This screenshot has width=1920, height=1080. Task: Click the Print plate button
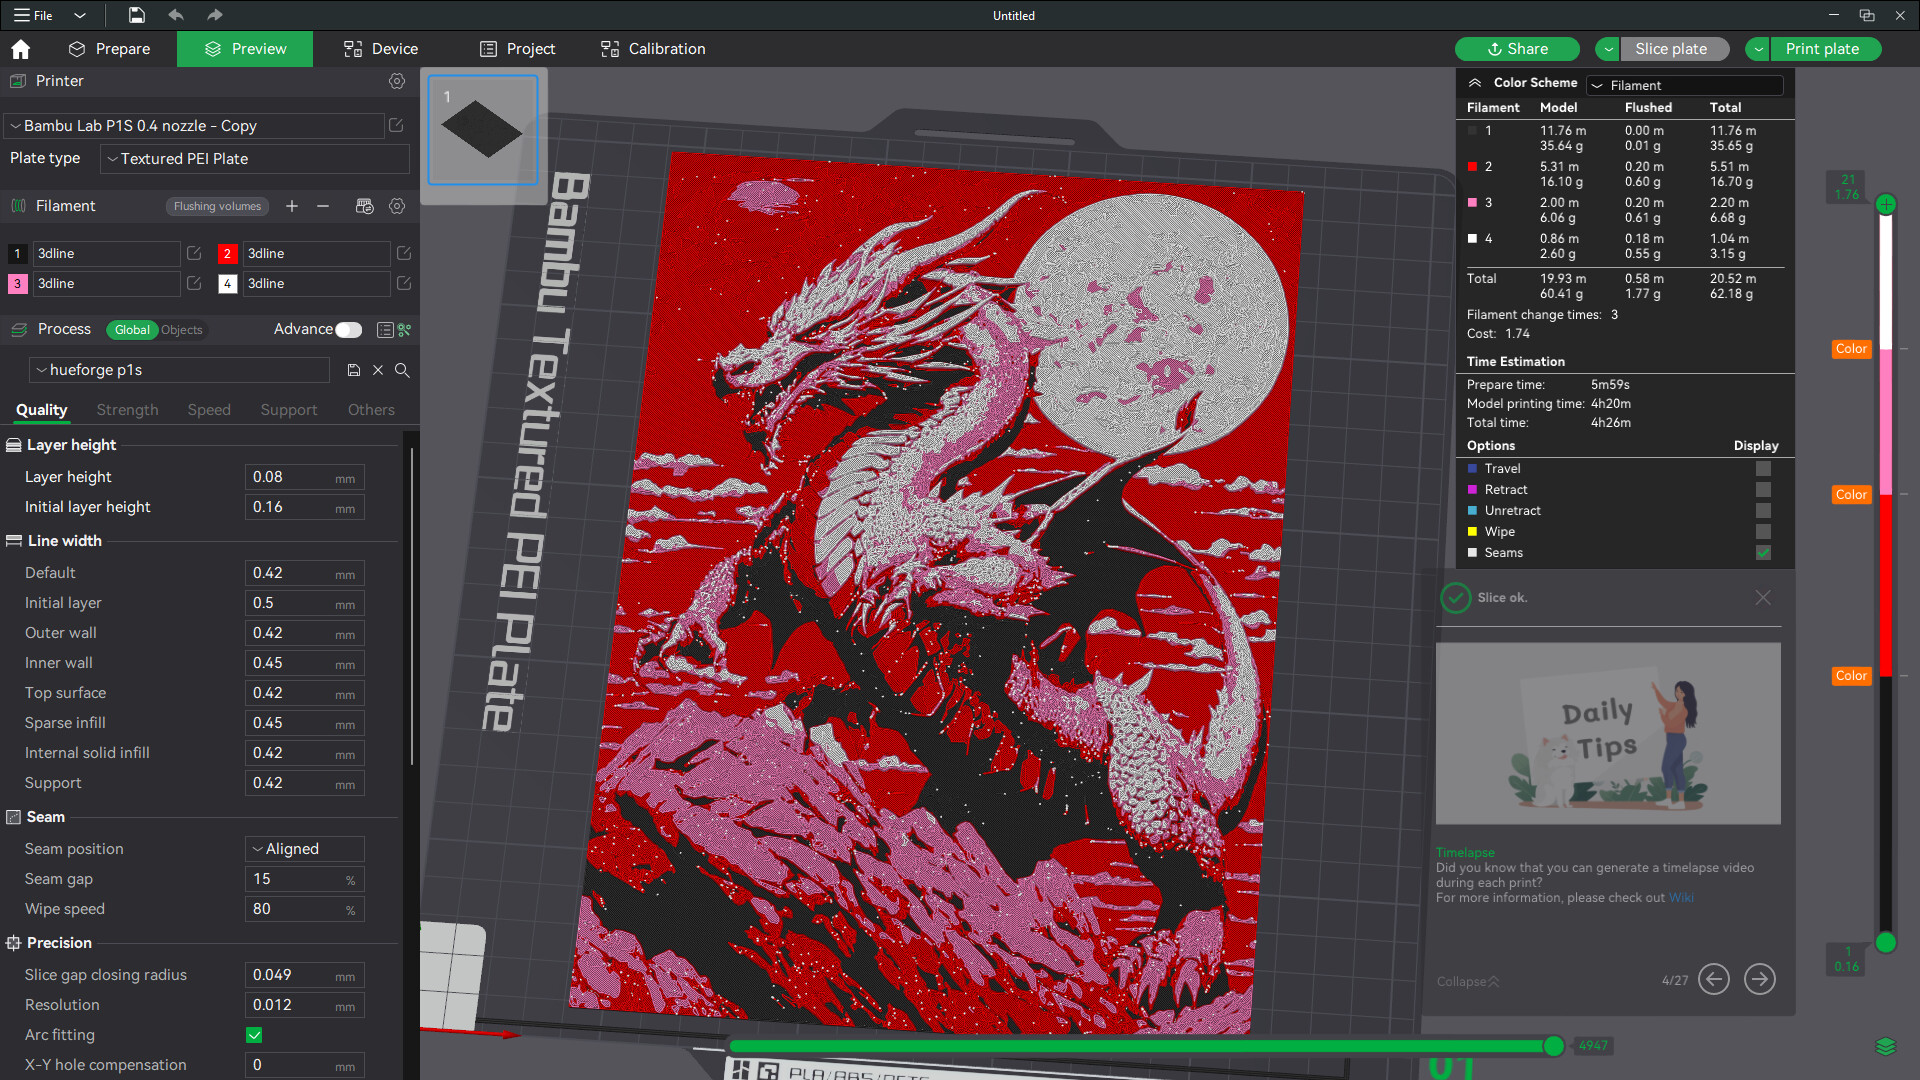click(1823, 49)
